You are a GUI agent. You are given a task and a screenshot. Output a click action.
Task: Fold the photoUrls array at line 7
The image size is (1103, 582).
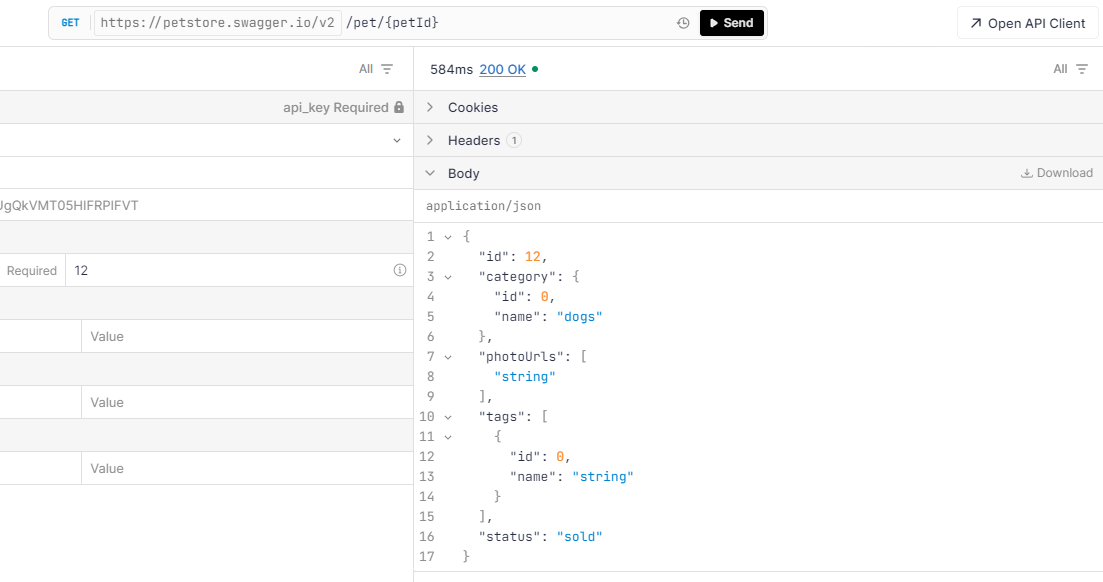point(447,357)
